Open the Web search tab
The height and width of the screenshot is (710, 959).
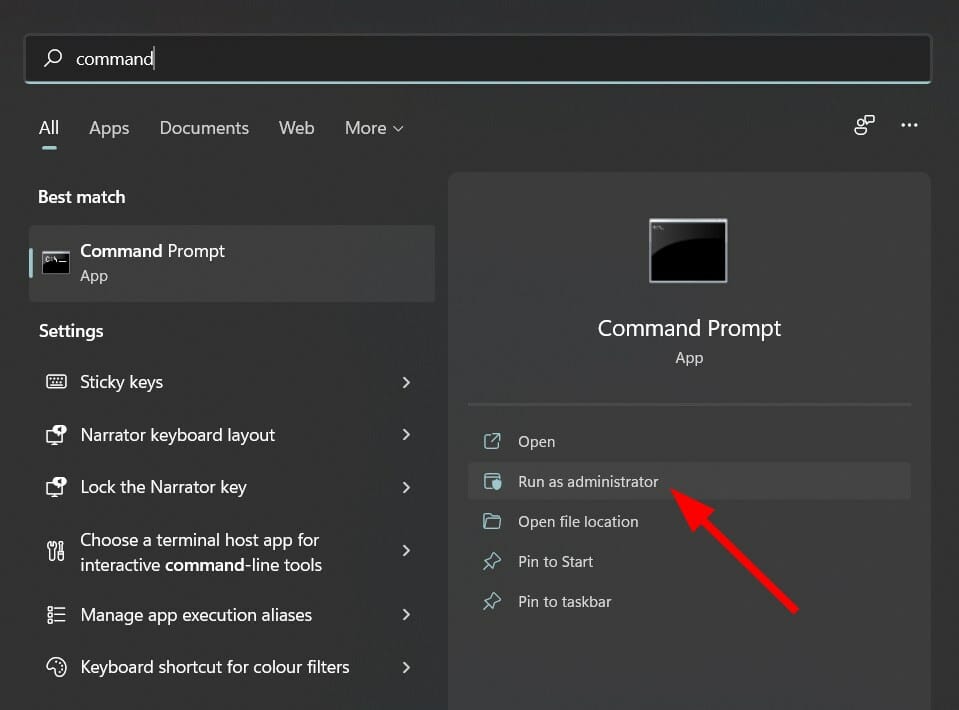296,128
